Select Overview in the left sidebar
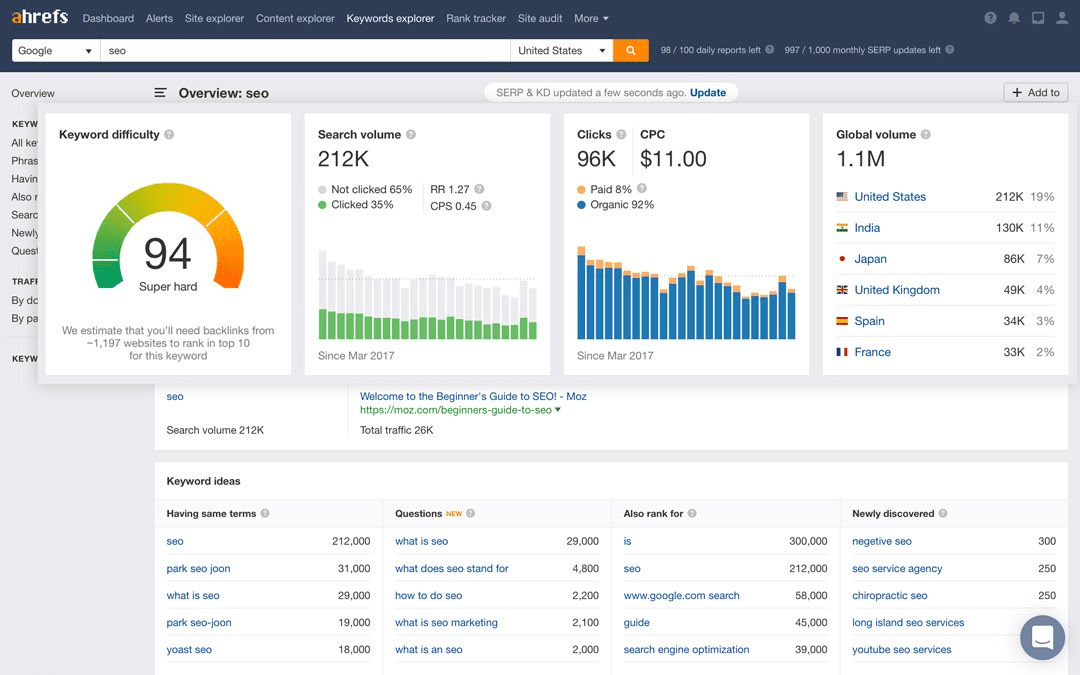 coord(33,93)
